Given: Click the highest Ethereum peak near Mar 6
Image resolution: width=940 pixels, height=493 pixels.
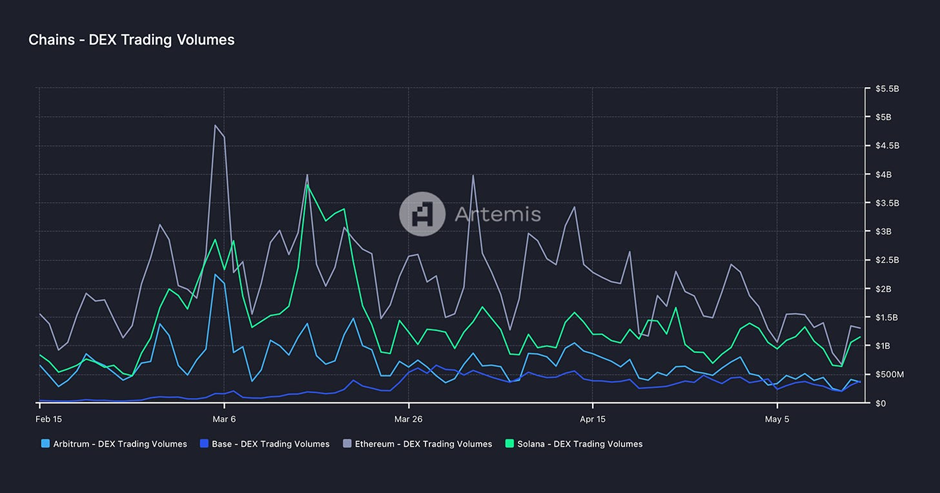Looking at the screenshot, I should 215,125.
